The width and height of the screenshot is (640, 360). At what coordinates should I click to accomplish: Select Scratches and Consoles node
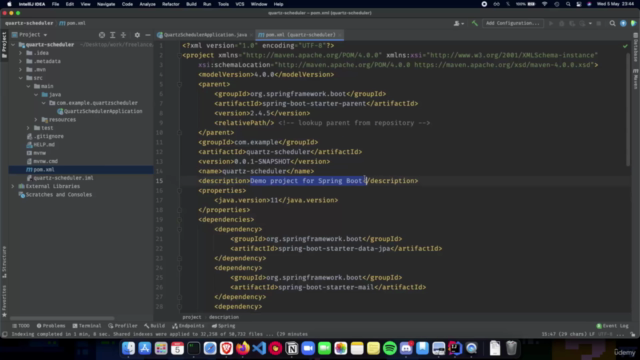[56, 195]
